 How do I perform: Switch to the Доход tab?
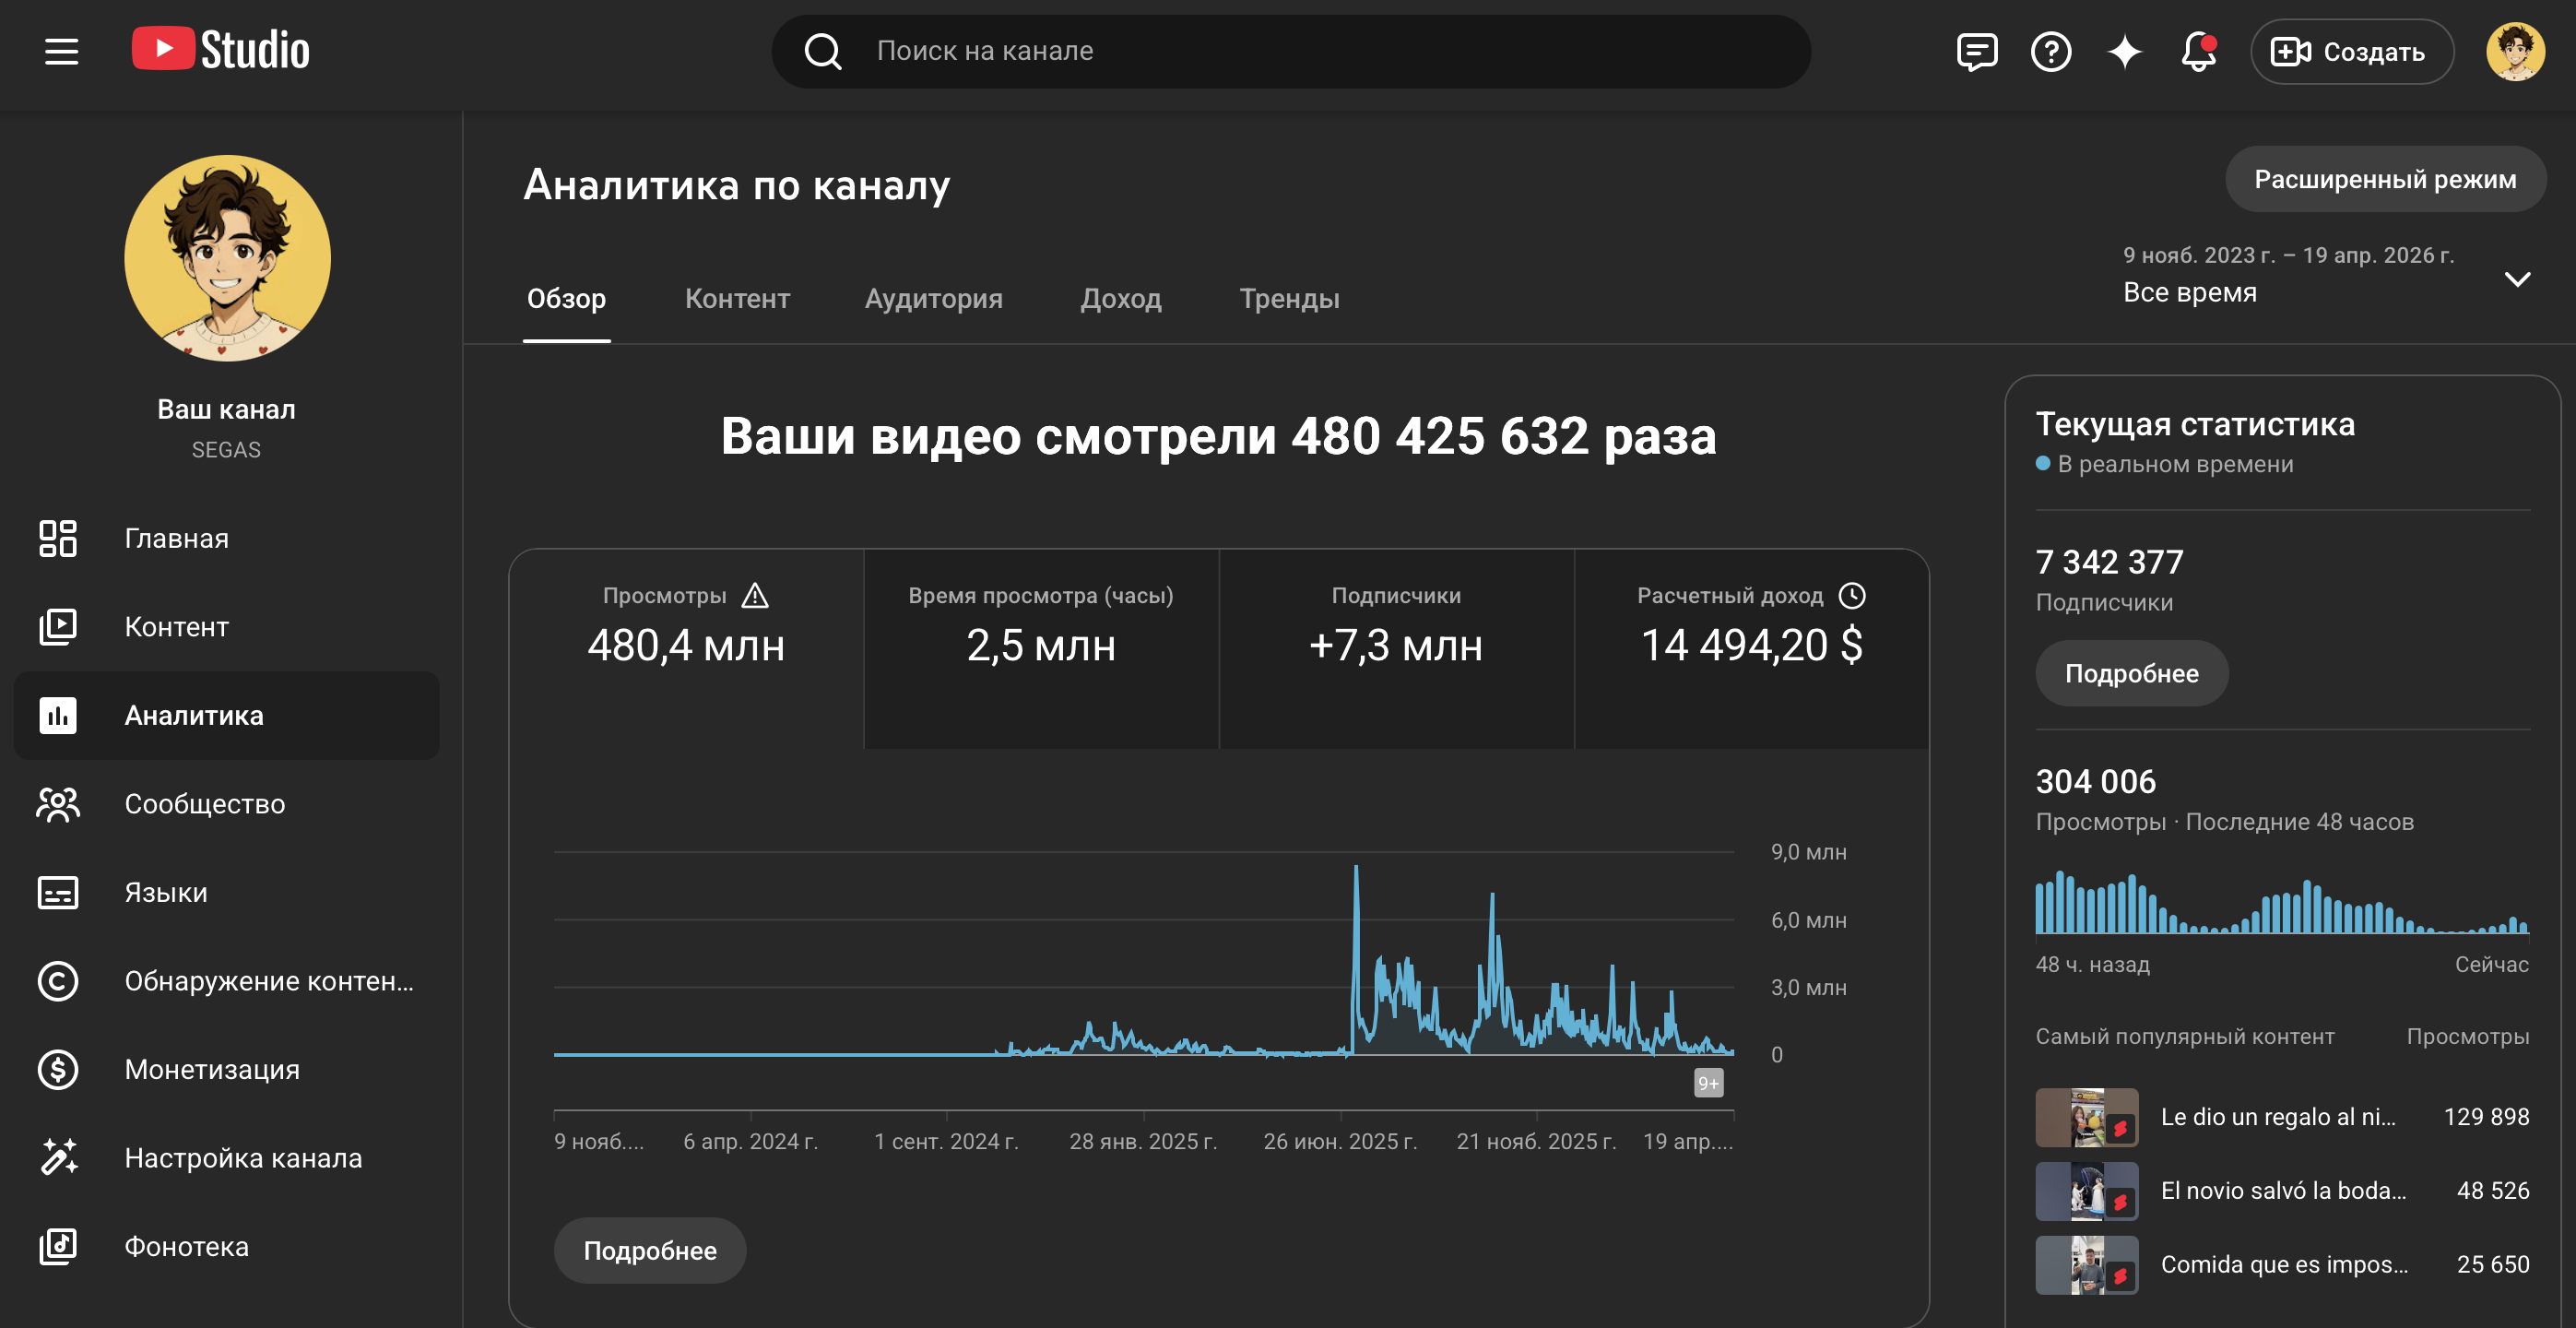click(x=1120, y=298)
